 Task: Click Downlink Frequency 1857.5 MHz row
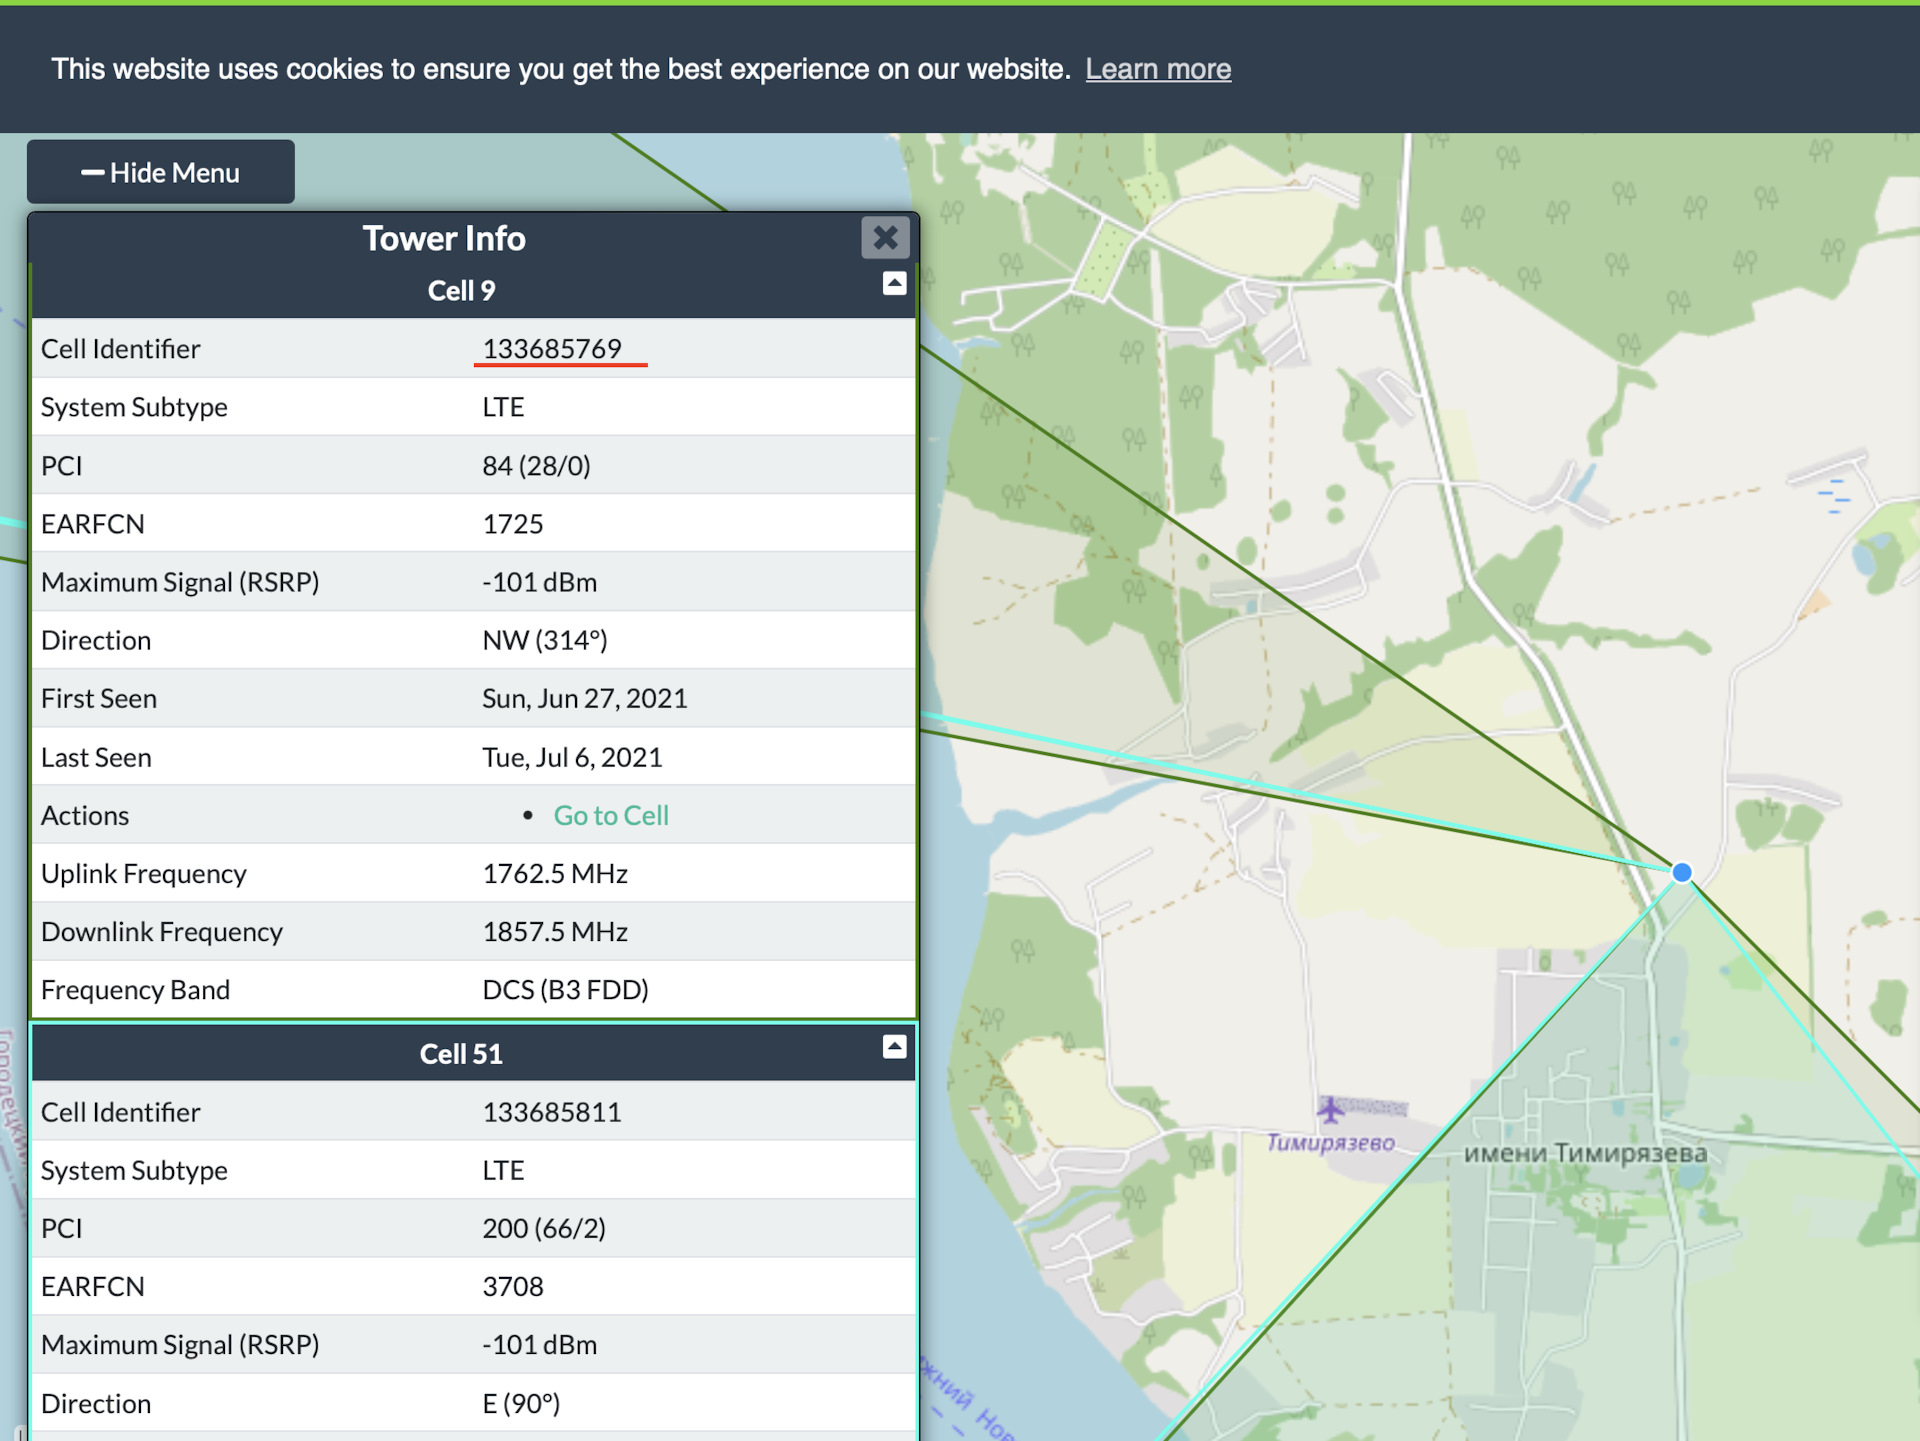pyautogui.click(x=473, y=932)
